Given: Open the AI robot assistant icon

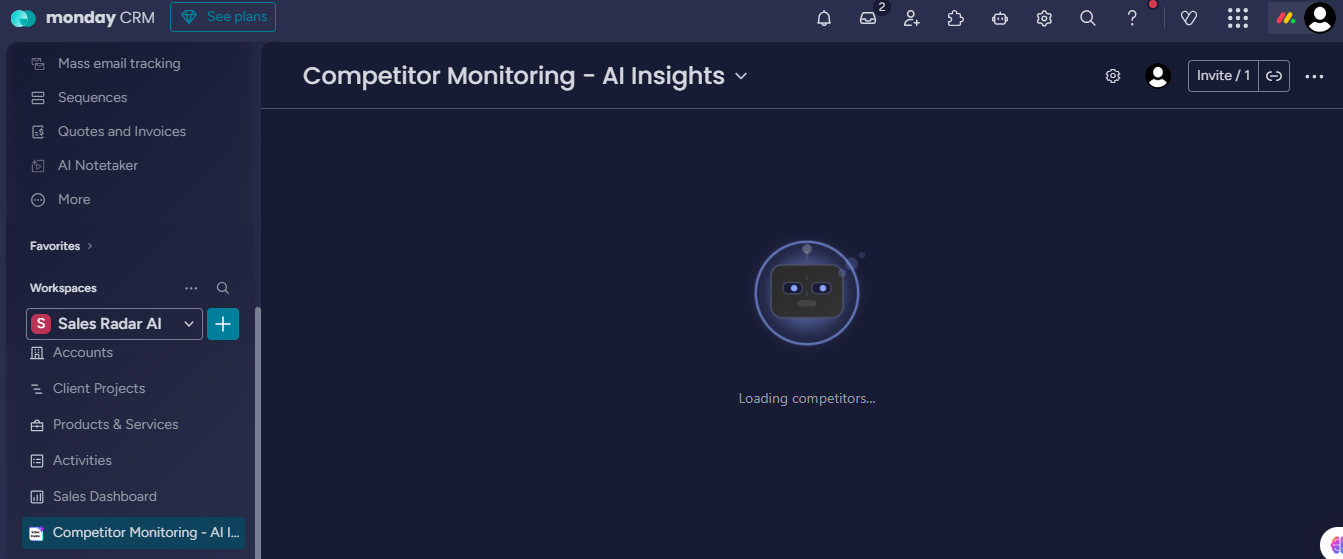Looking at the screenshot, I should point(1000,18).
